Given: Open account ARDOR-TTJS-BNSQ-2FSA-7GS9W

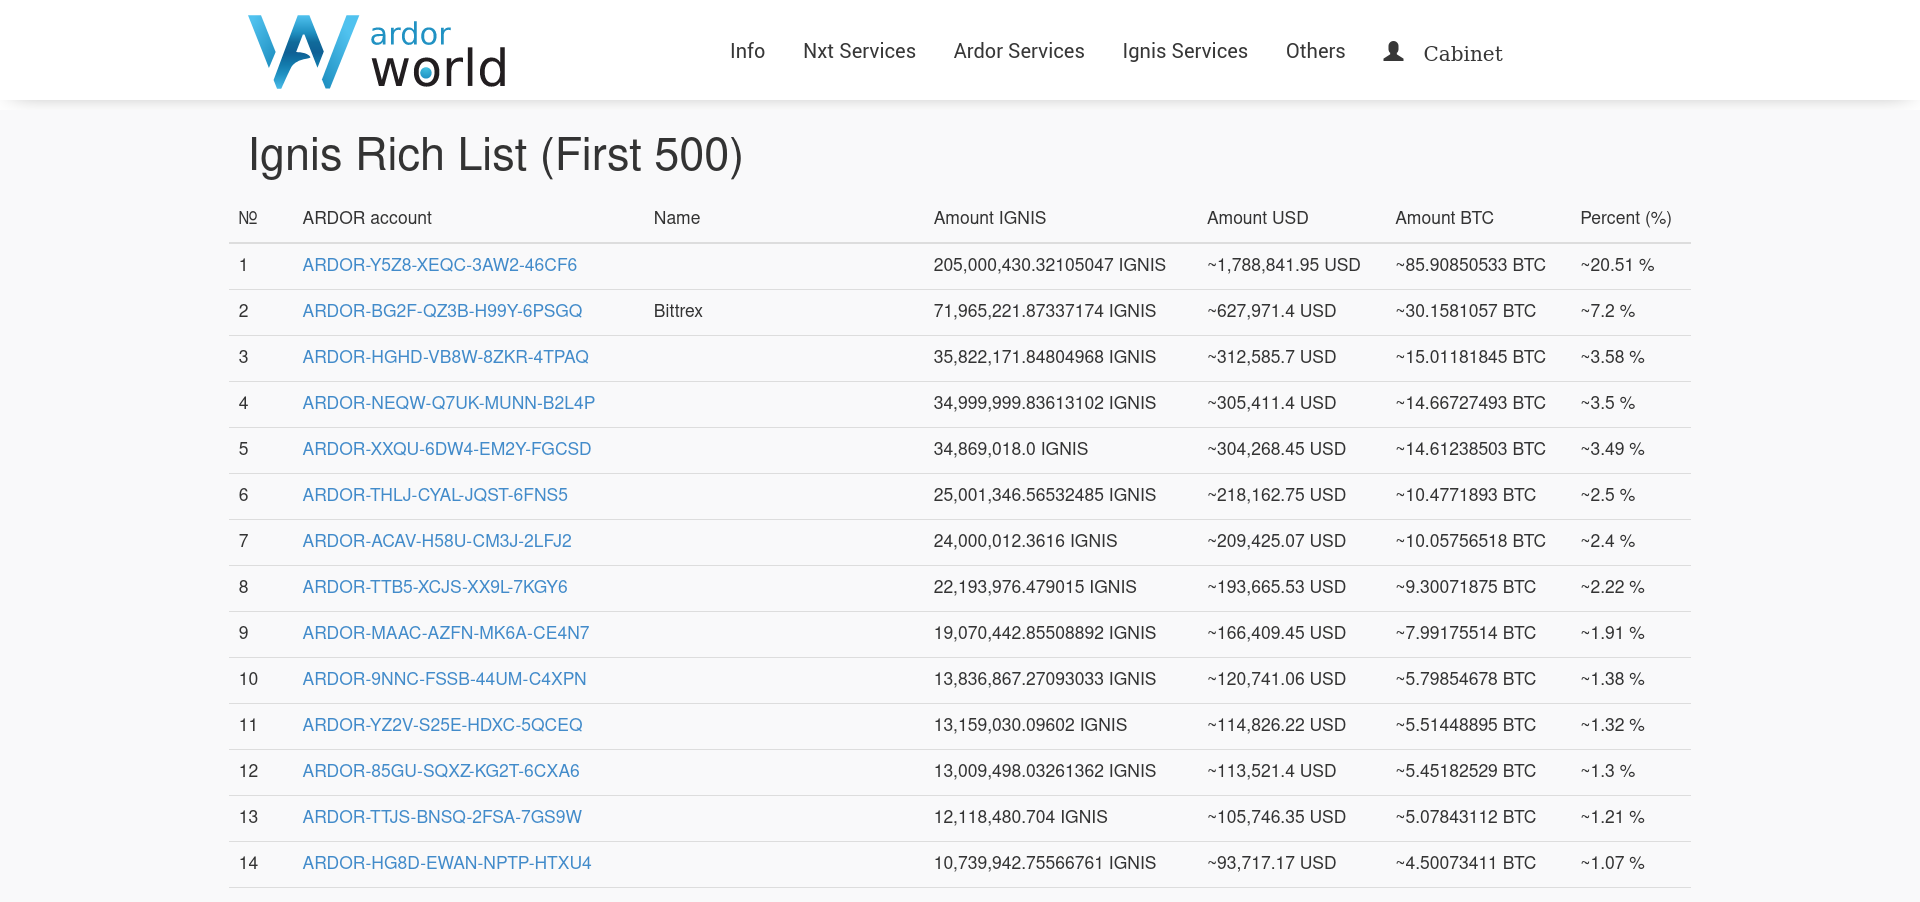Looking at the screenshot, I should click(442, 817).
